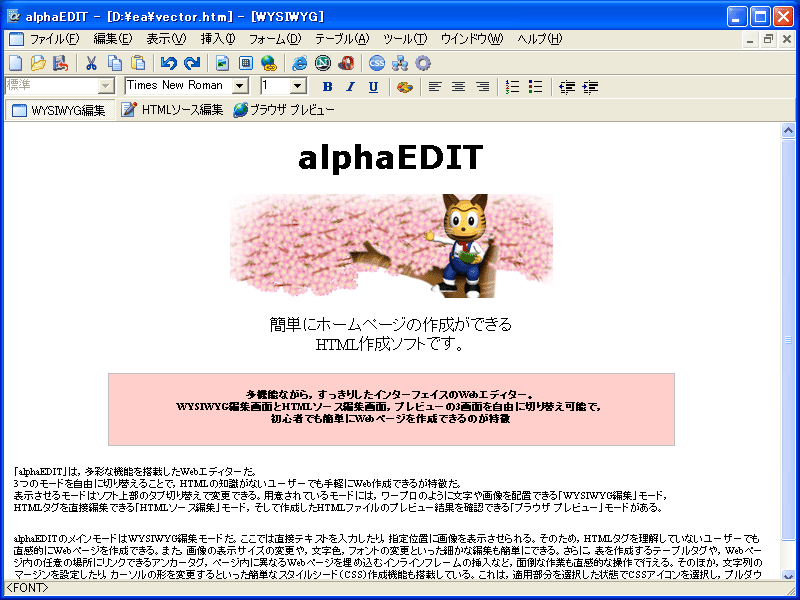Open the 表示(V) menu
800x600 pixels.
(166, 39)
